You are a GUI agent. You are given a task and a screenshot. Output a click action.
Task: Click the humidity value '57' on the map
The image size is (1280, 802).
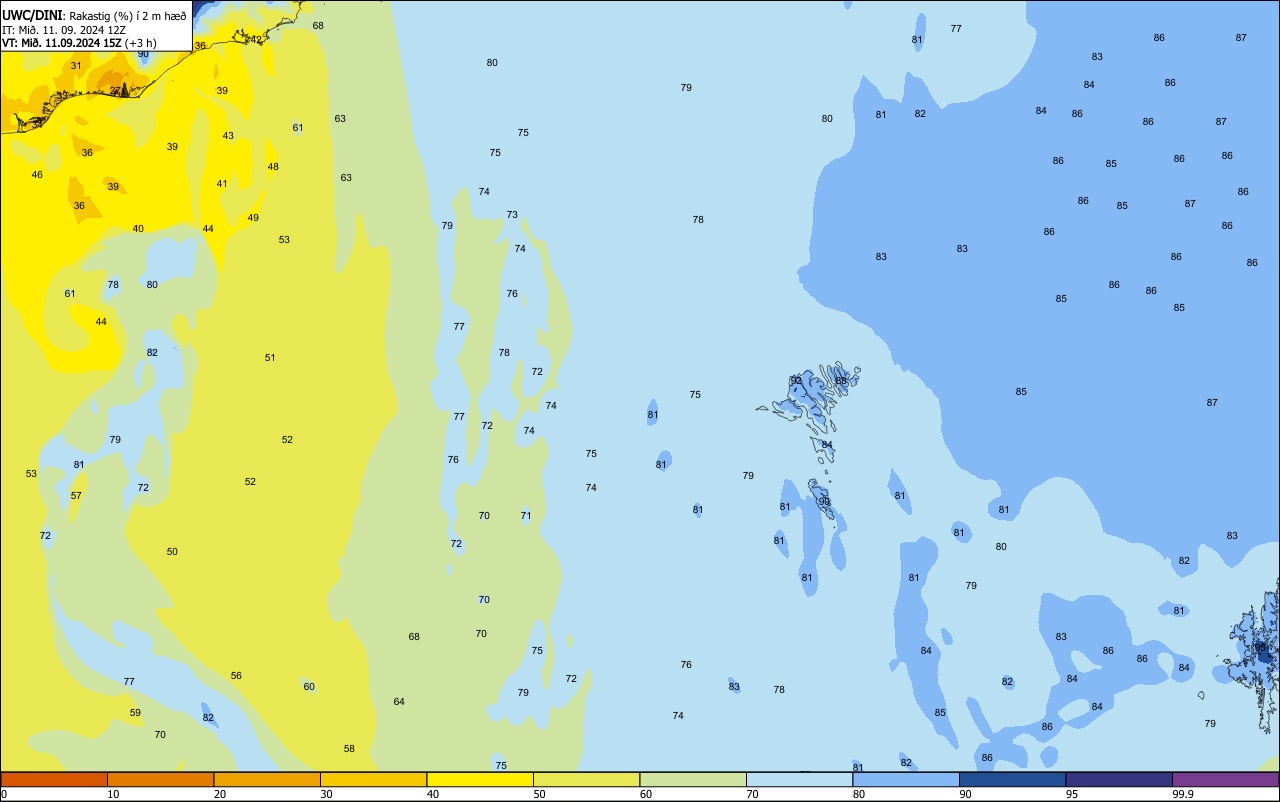tap(76, 496)
